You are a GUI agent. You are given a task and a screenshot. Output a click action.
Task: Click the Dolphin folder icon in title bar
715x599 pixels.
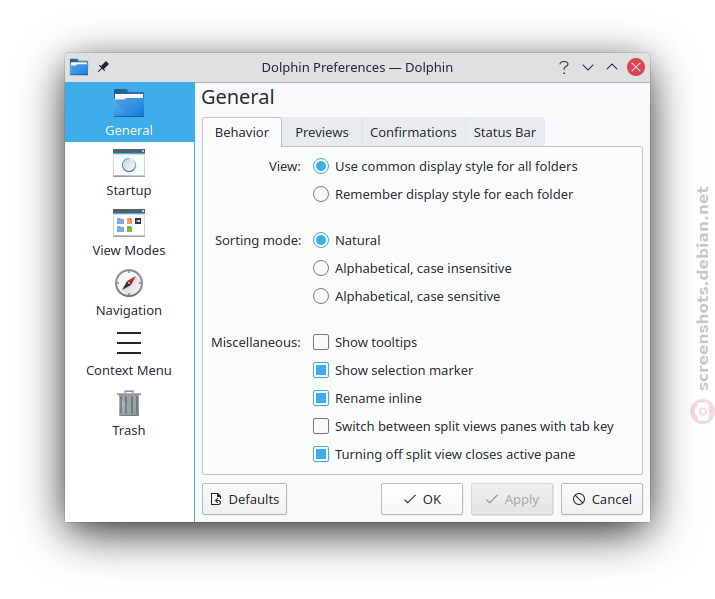coord(79,67)
